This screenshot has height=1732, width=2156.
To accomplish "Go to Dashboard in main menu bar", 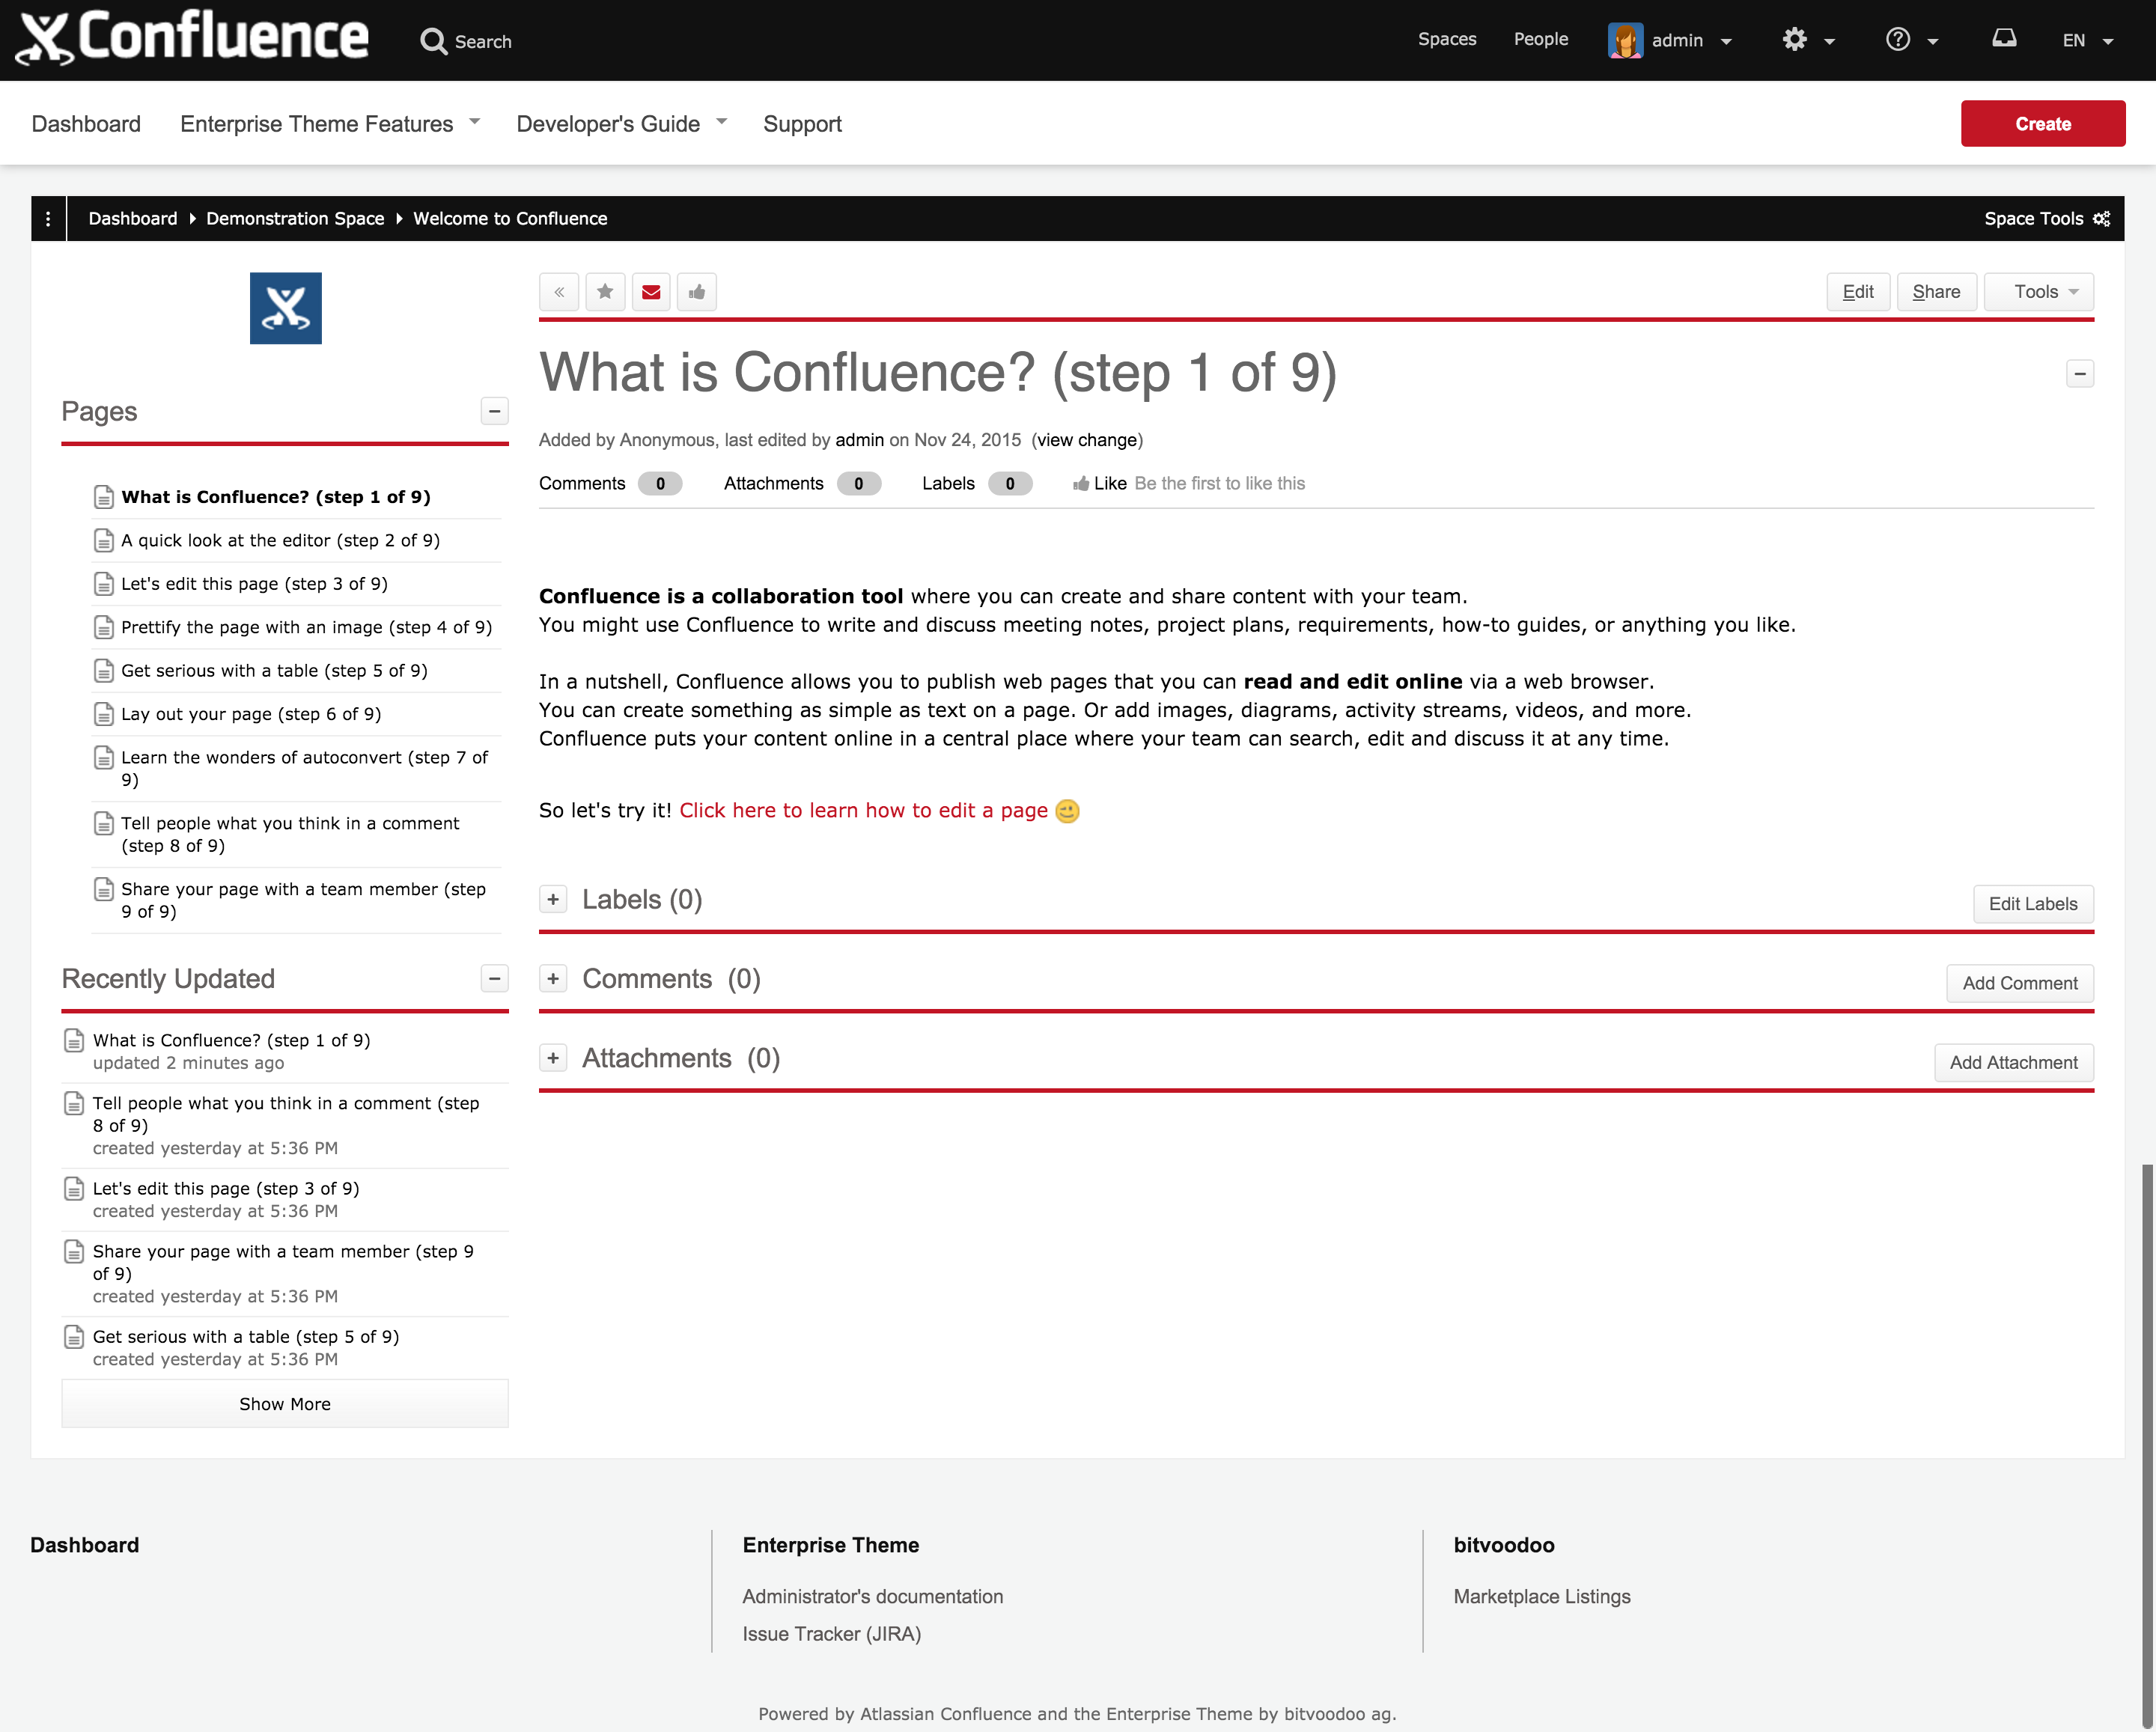I will coord(86,124).
